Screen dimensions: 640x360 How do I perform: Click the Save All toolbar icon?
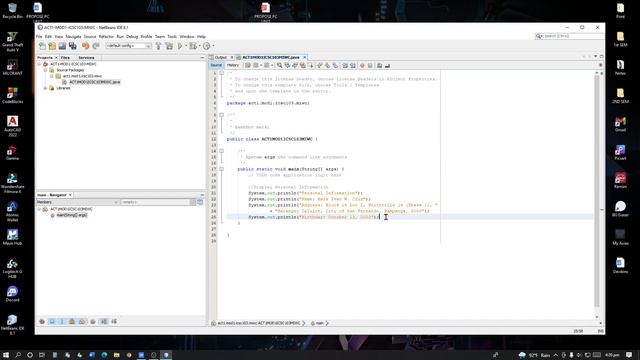(73, 46)
